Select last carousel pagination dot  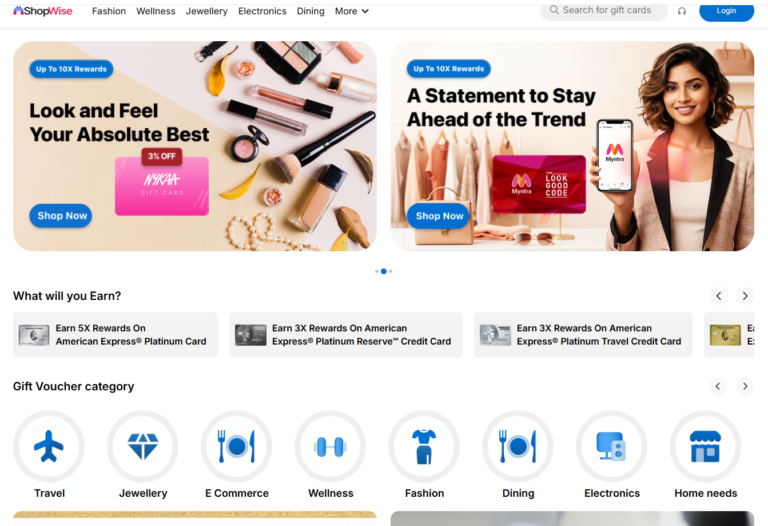point(390,271)
